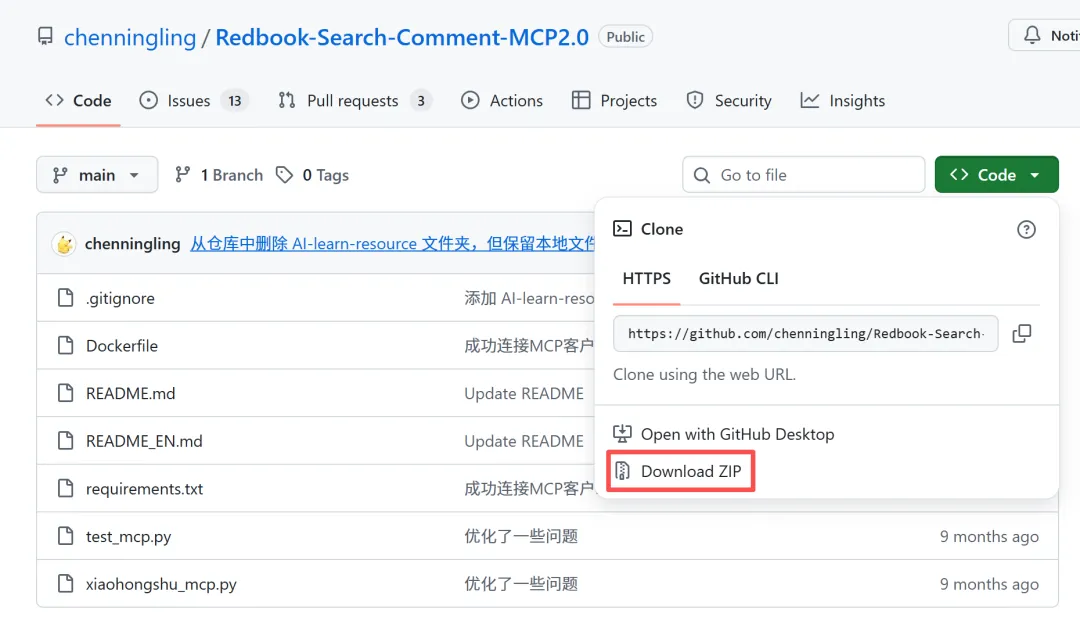This screenshot has width=1080, height=624.
Task: Click the Clone help question mark icon
Action: click(x=1026, y=229)
